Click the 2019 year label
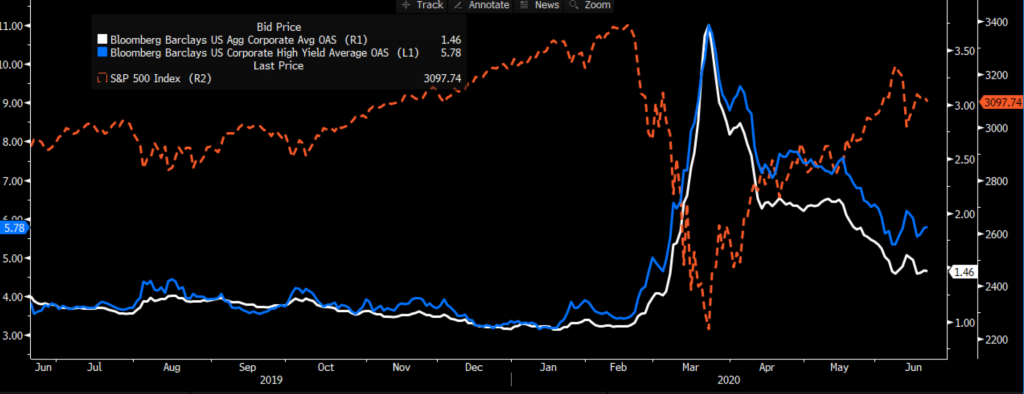 (270, 379)
